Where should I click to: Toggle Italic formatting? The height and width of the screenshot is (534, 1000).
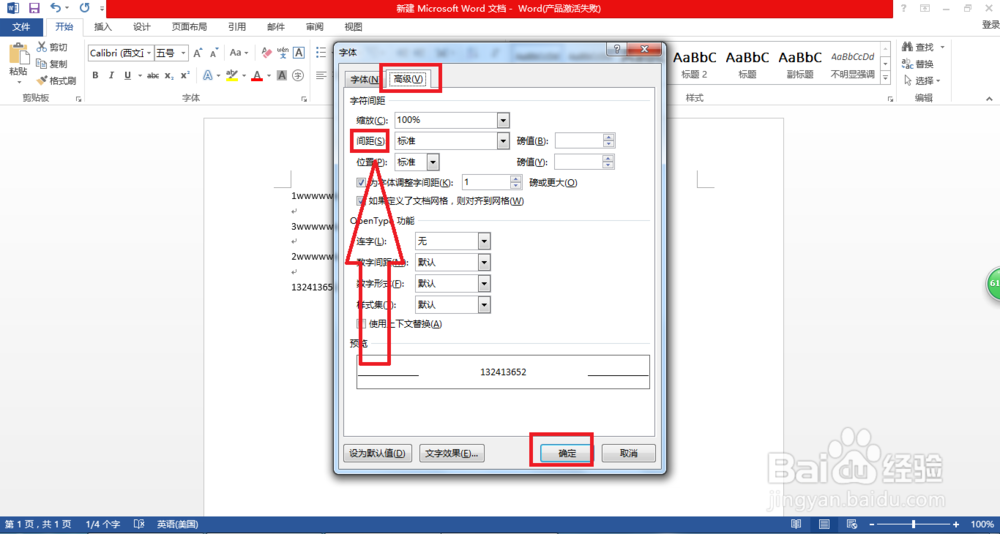click(x=112, y=75)
